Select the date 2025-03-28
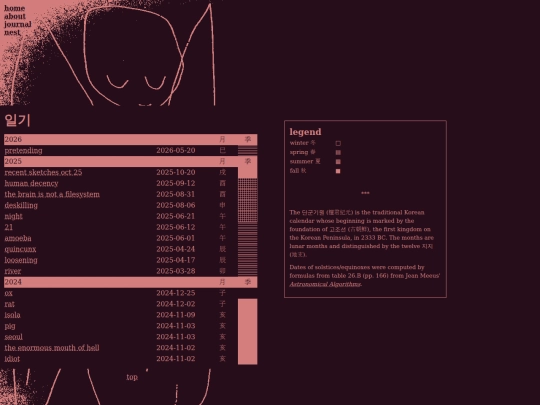Viewport: 540px width, 405px height. coord(176,271)
